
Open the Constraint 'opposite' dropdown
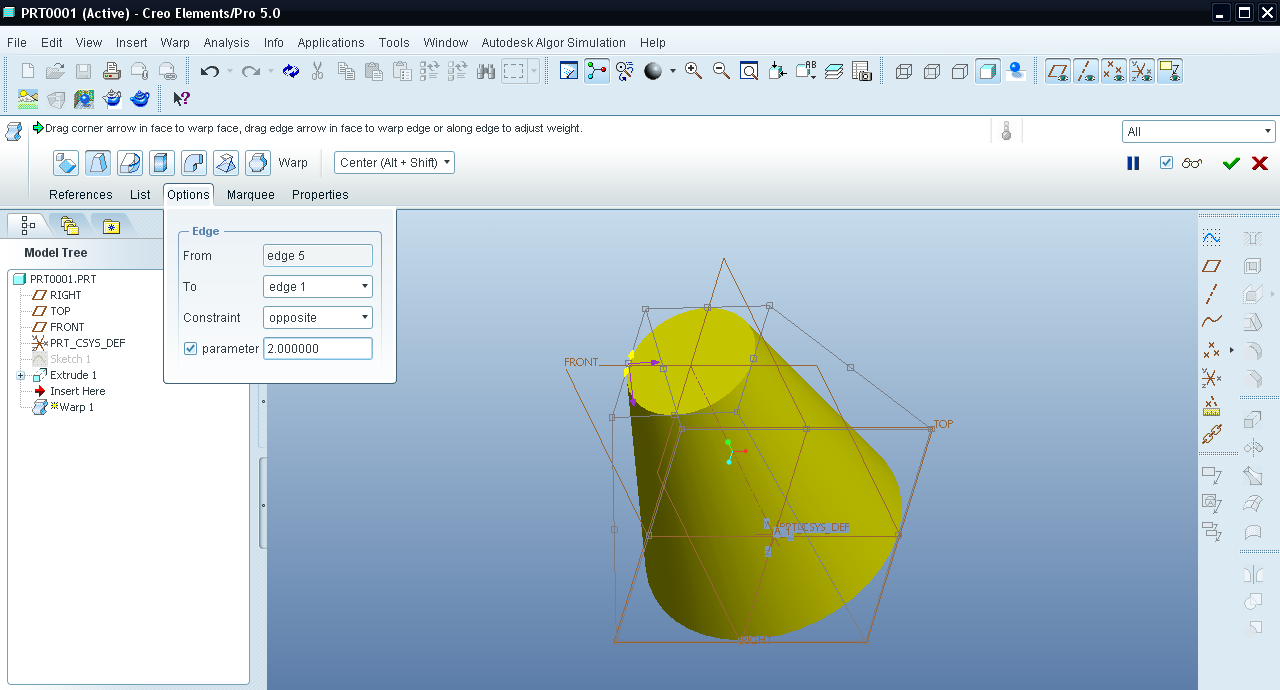[x=318, y=318]
